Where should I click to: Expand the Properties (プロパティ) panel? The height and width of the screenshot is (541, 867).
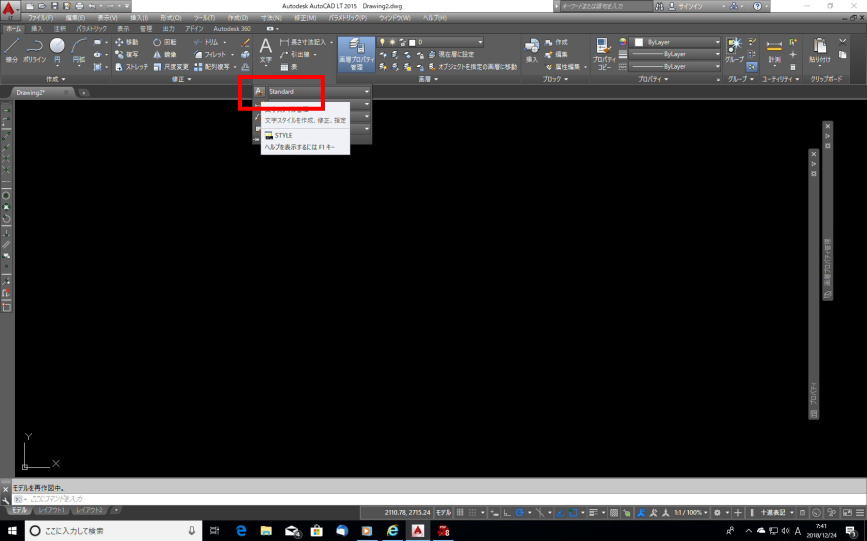653,79
